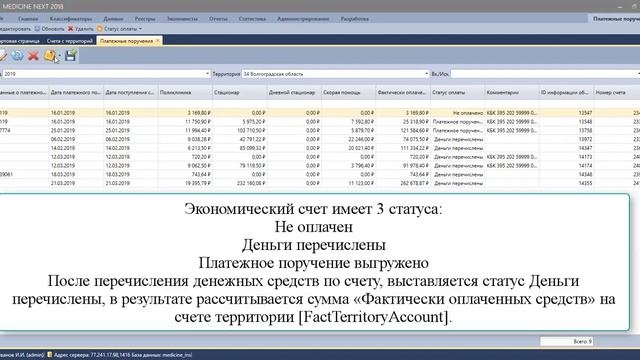Screen dimensions: 640x360
Task: Sort by Дата платежного по... column header
Action: pyautogui.click(x=76, y=93)
